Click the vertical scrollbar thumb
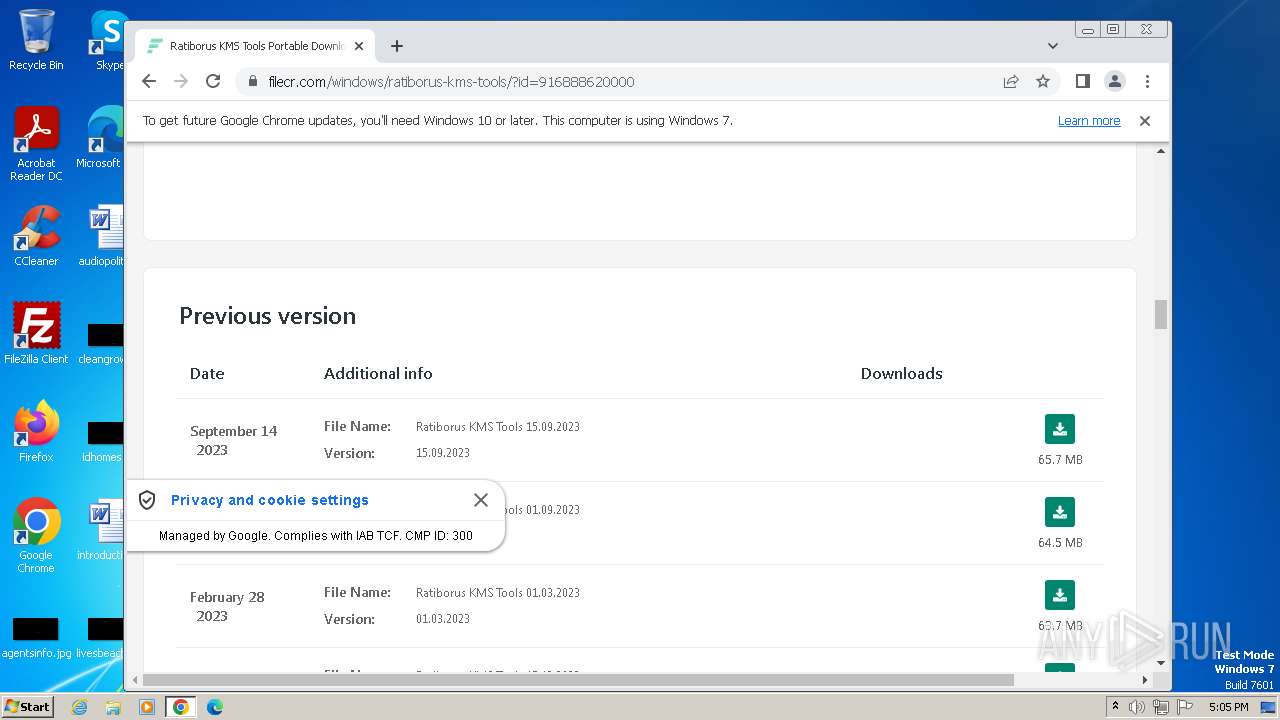 coord(1161,314)
